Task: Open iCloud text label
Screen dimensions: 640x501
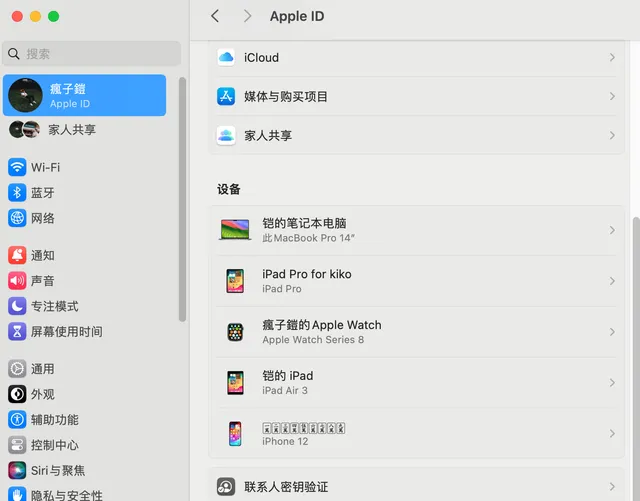Action: coord(261,58)
